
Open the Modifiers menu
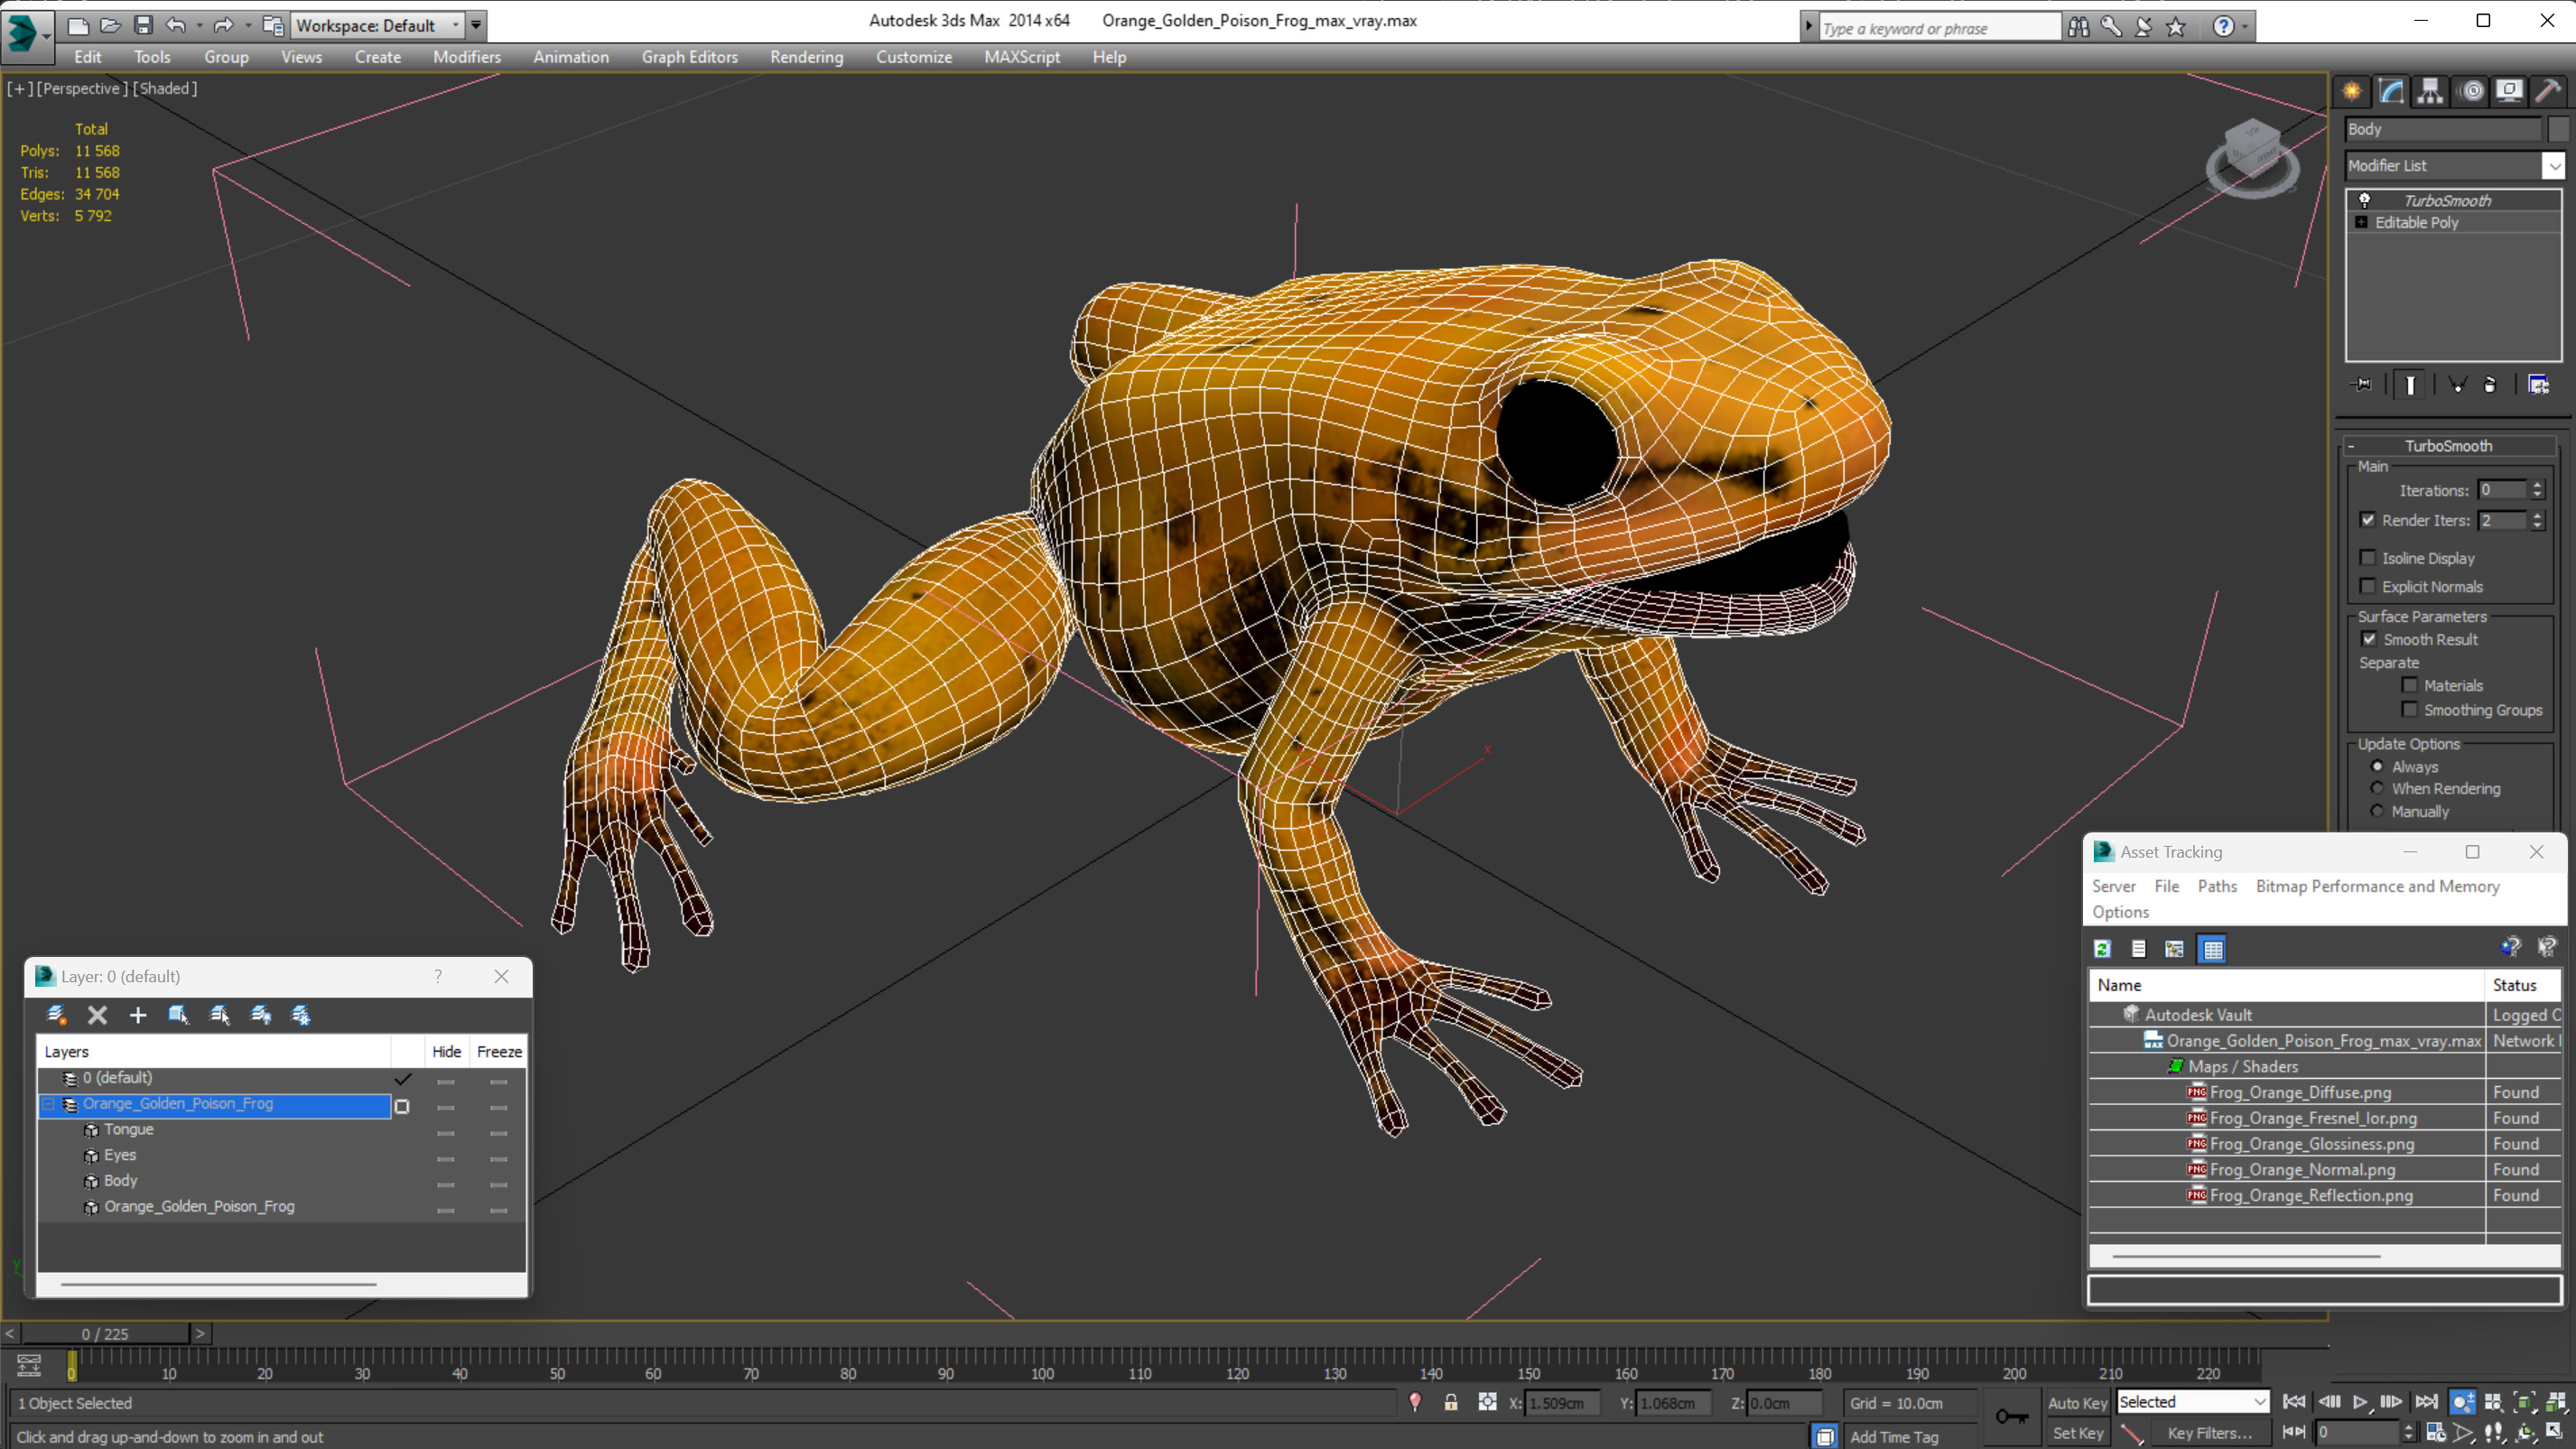467,57
